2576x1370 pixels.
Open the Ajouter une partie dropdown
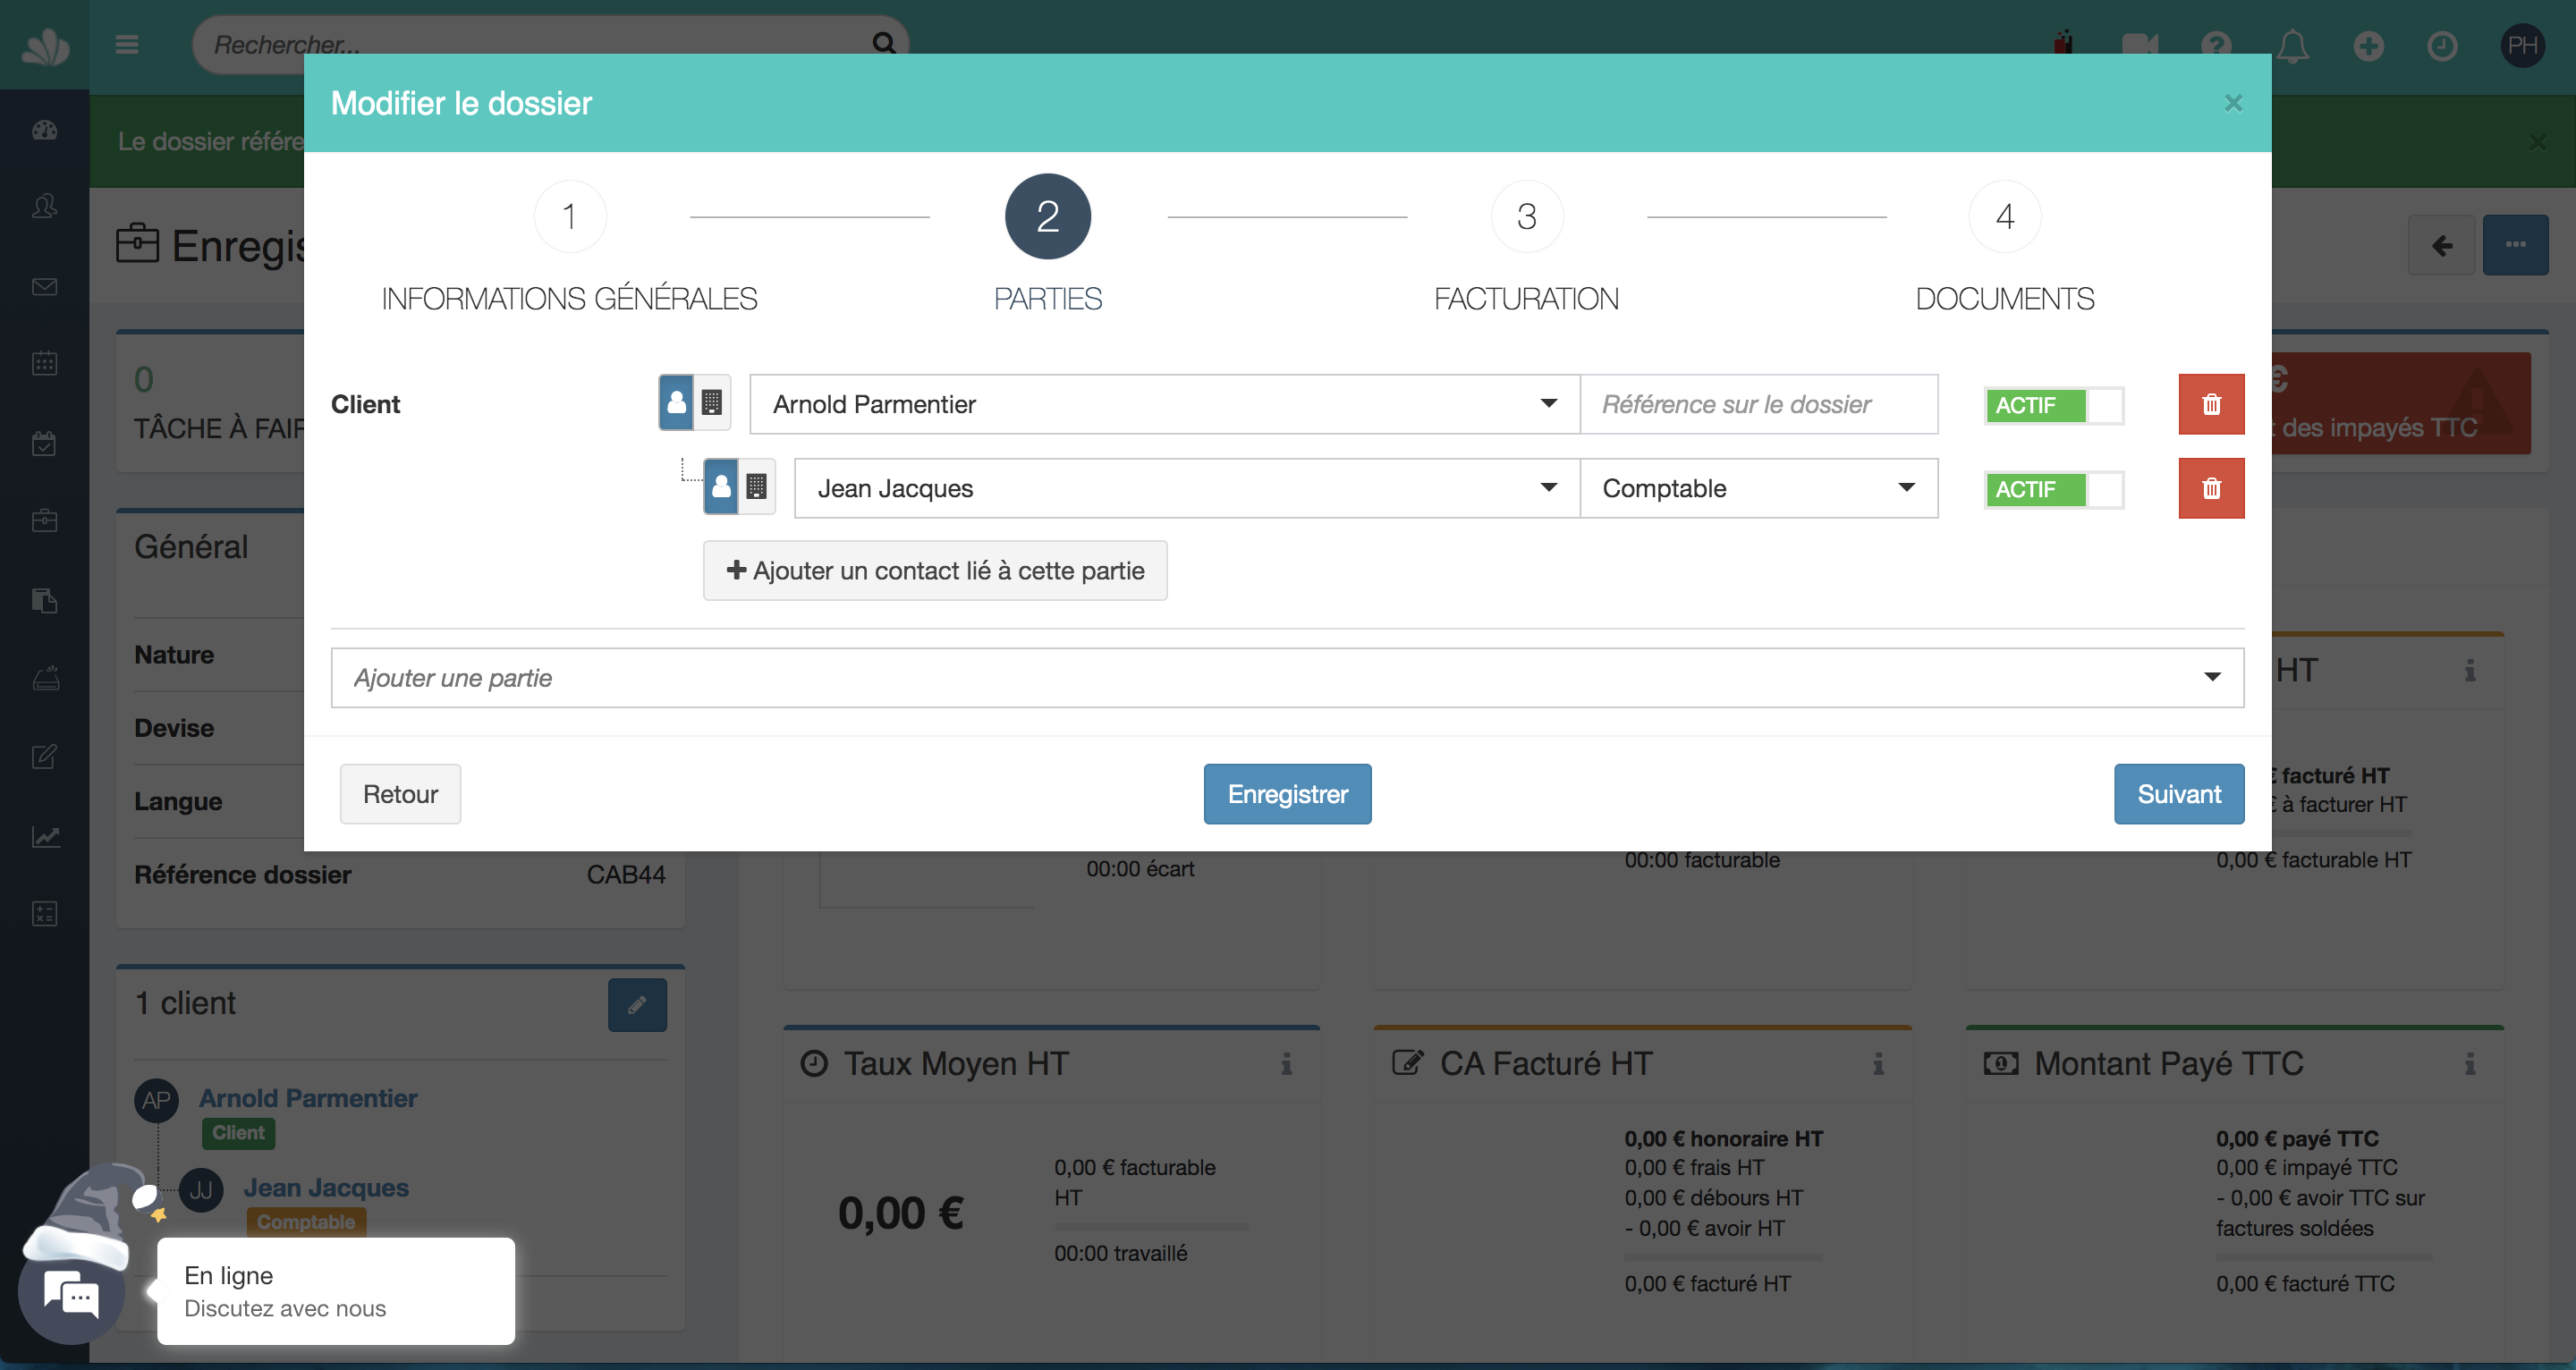tap(1287, 678)
